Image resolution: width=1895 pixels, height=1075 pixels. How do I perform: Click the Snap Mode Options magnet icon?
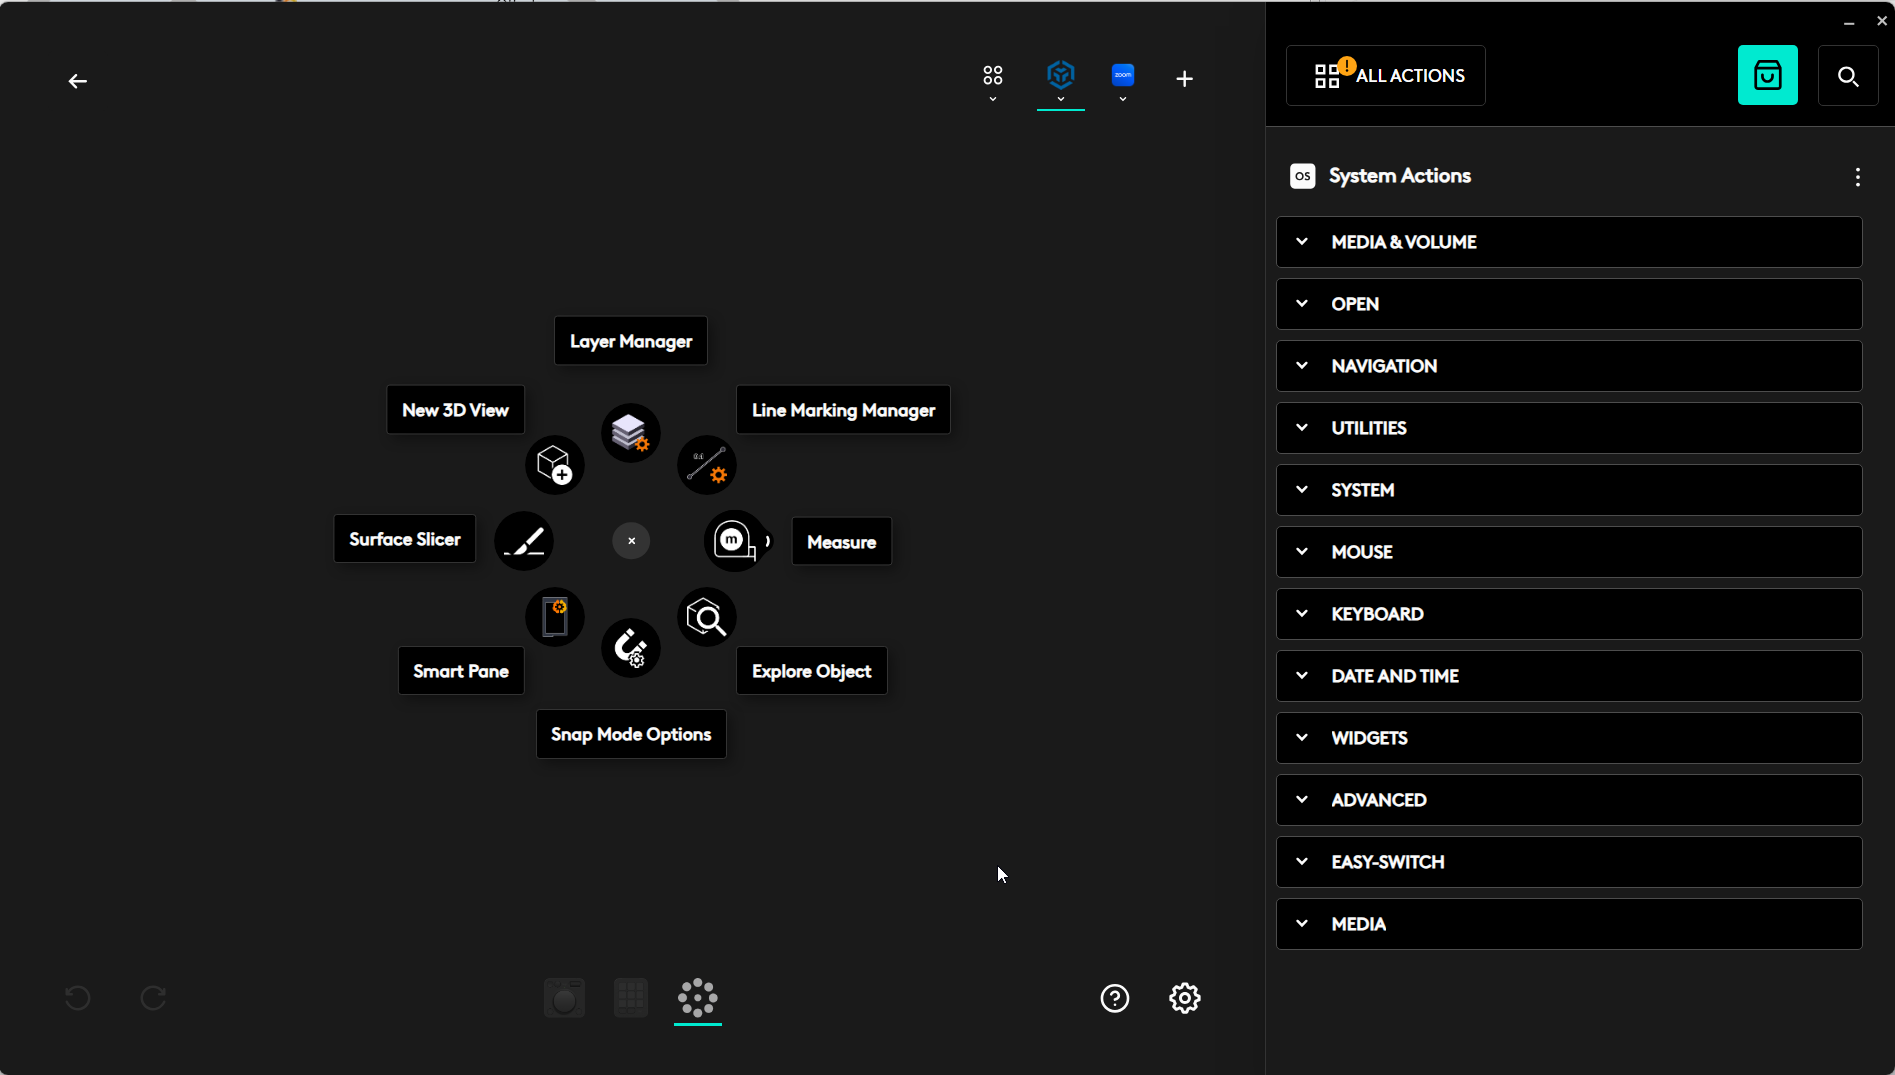pyautogui.click(x=630, y=648)
